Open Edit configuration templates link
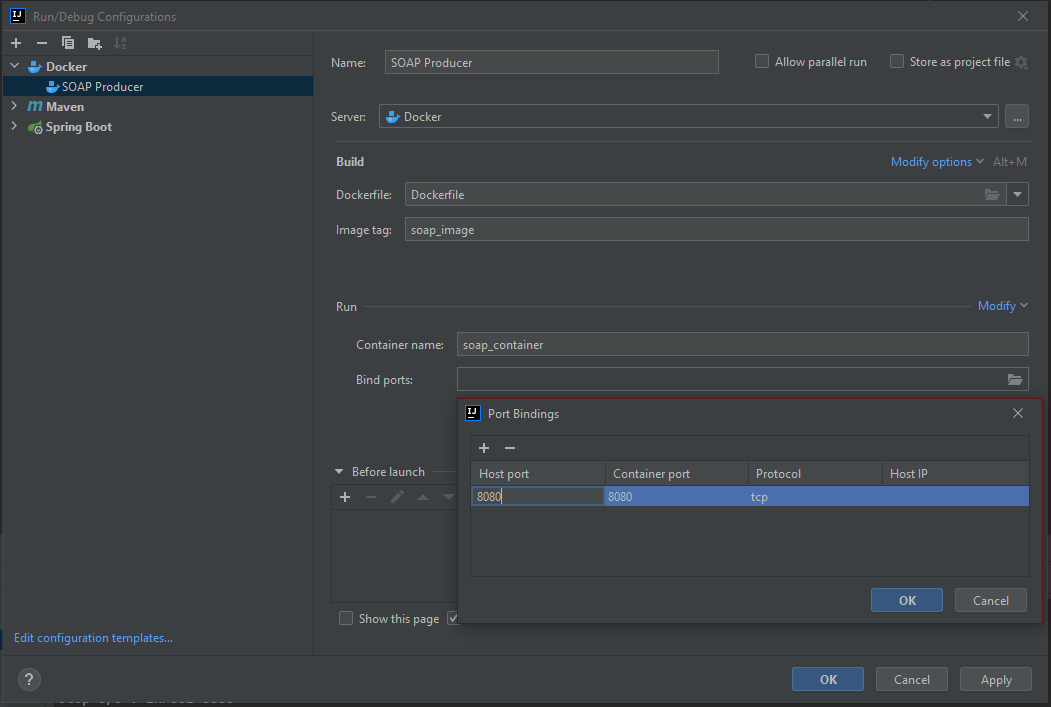 pos(93,637)
